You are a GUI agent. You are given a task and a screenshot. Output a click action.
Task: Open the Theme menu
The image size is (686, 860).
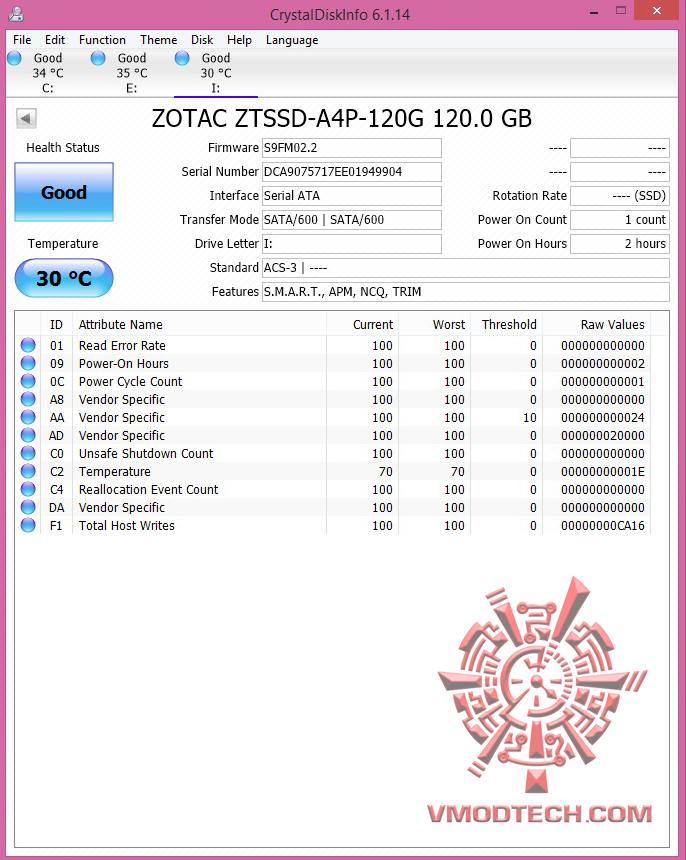tap(158, 40)
